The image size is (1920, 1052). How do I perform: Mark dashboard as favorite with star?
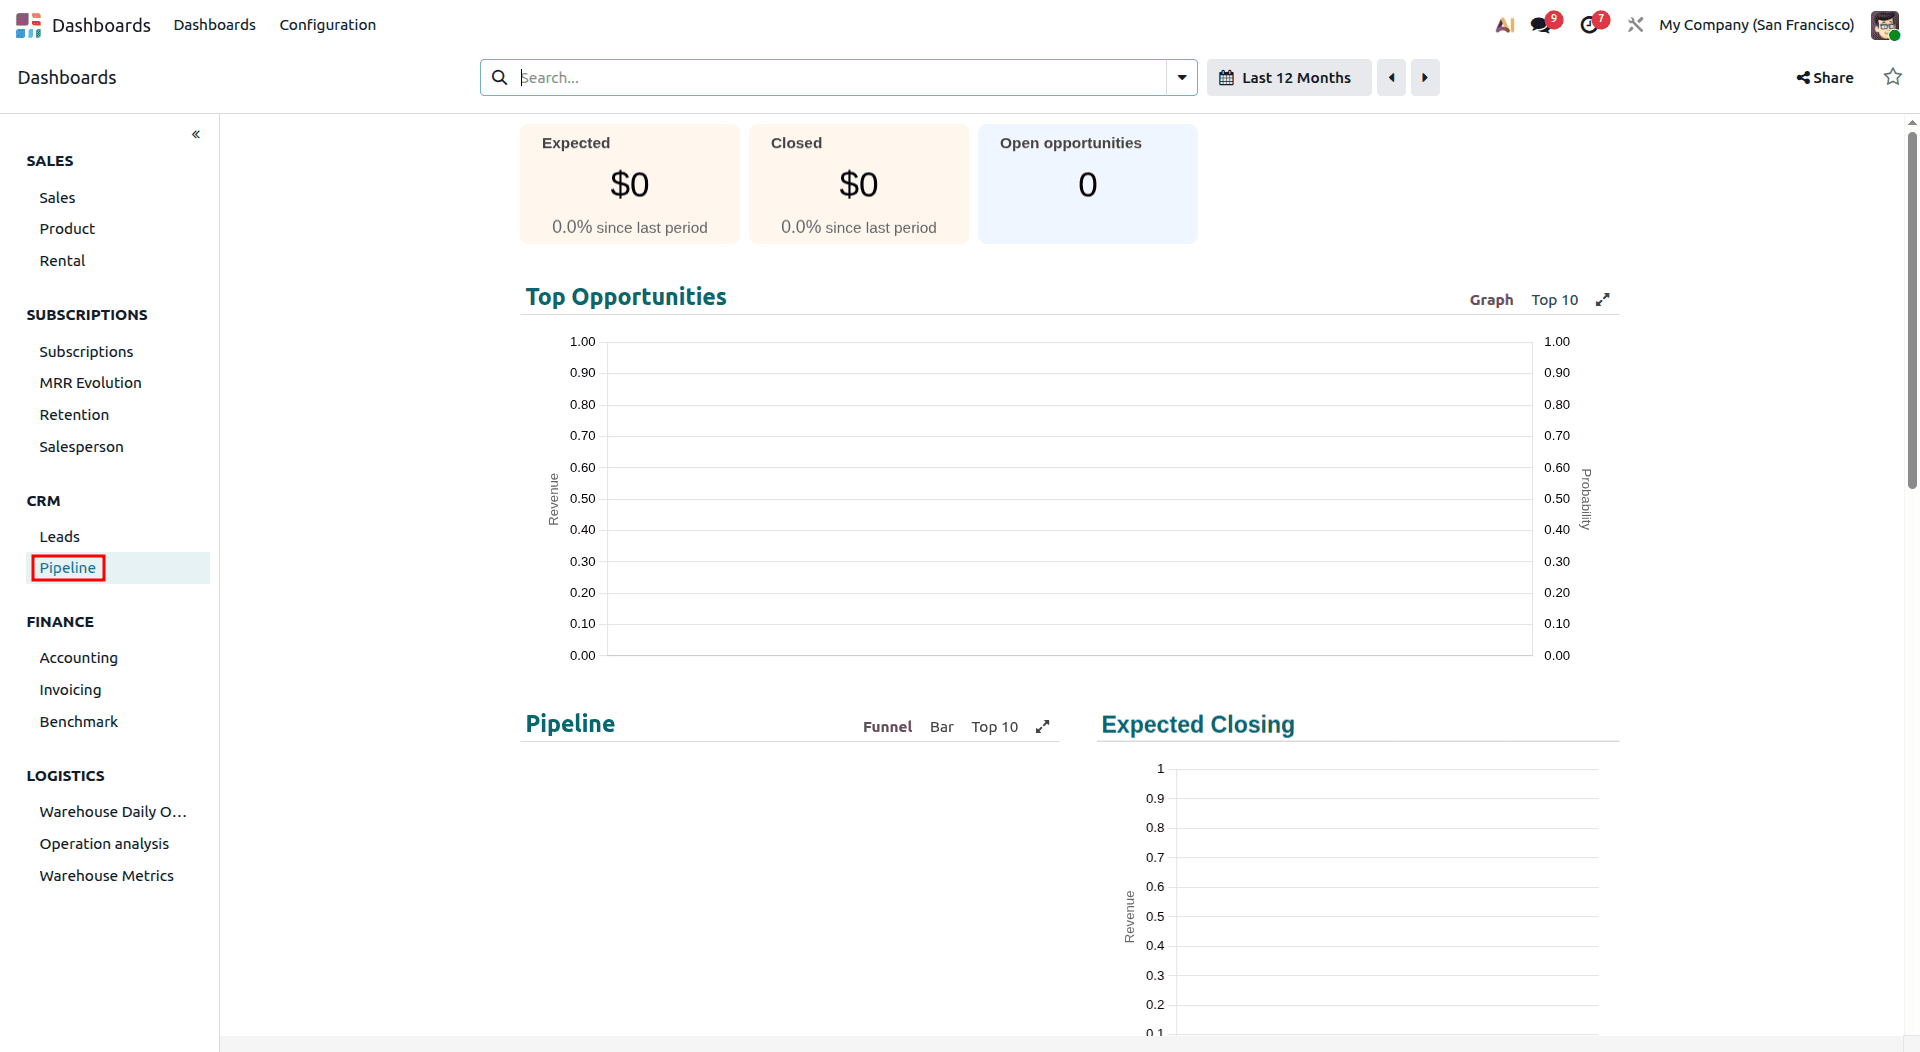tap(1893, 77)
